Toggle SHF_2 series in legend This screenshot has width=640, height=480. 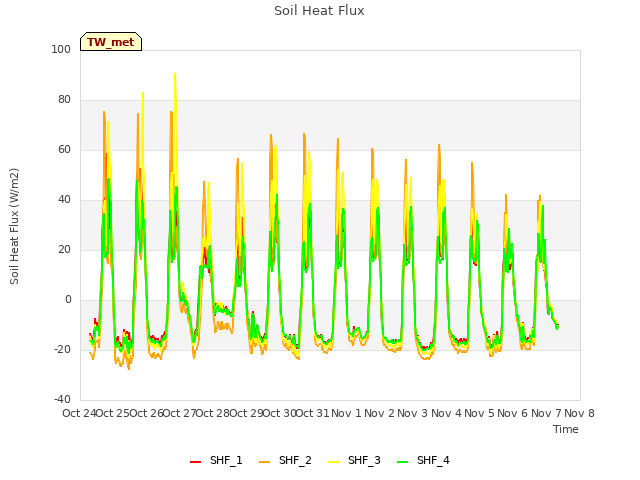[x=285, y=460]
